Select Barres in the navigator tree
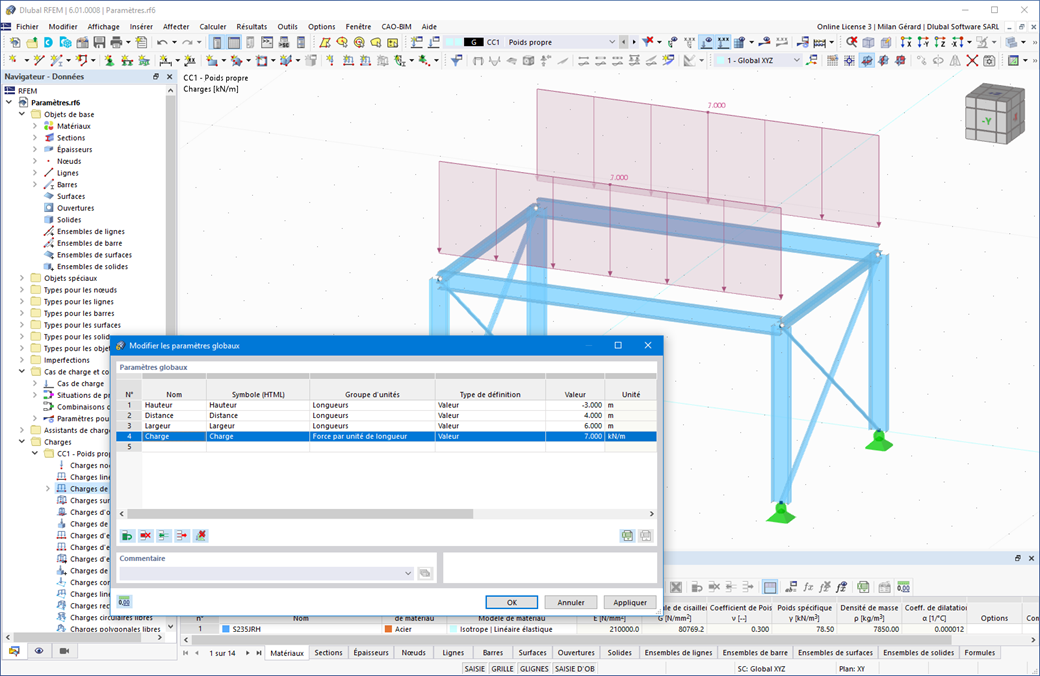1040x676 pixels. pos(67,184)
